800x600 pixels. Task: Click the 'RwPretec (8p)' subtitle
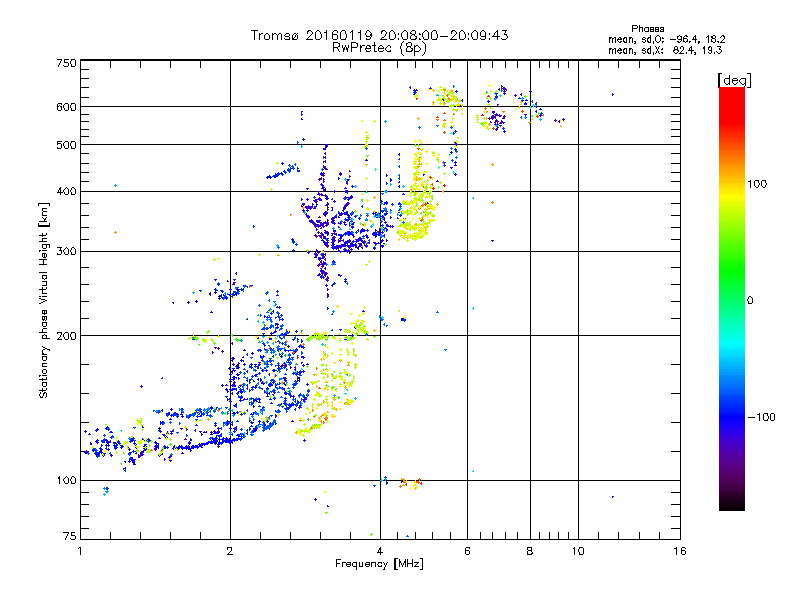tap(379, 48)
